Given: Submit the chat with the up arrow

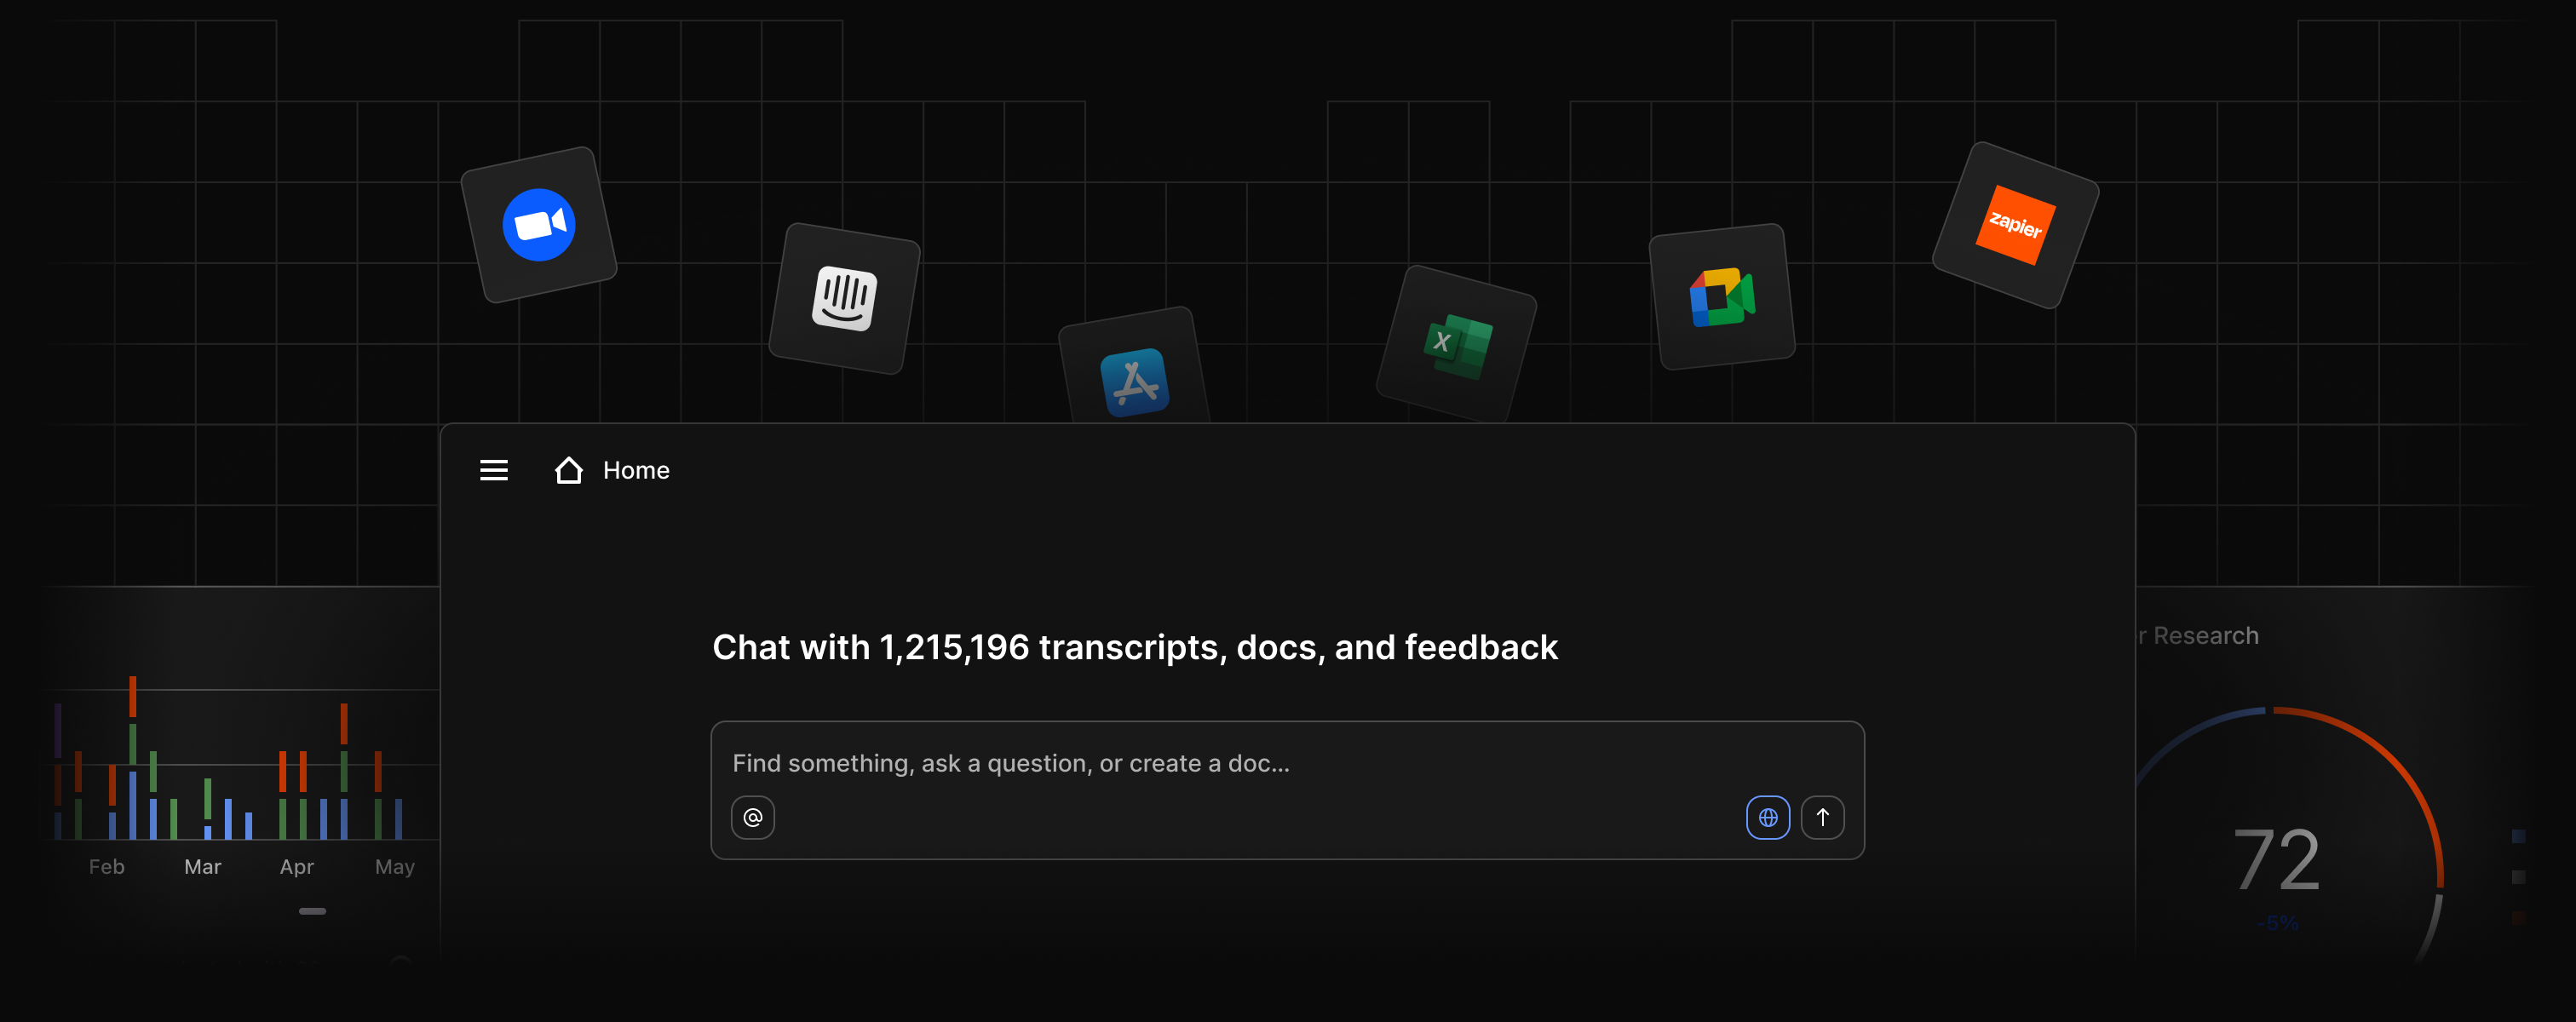Looking at the screenshot, I should click(x=1823, y=817).
